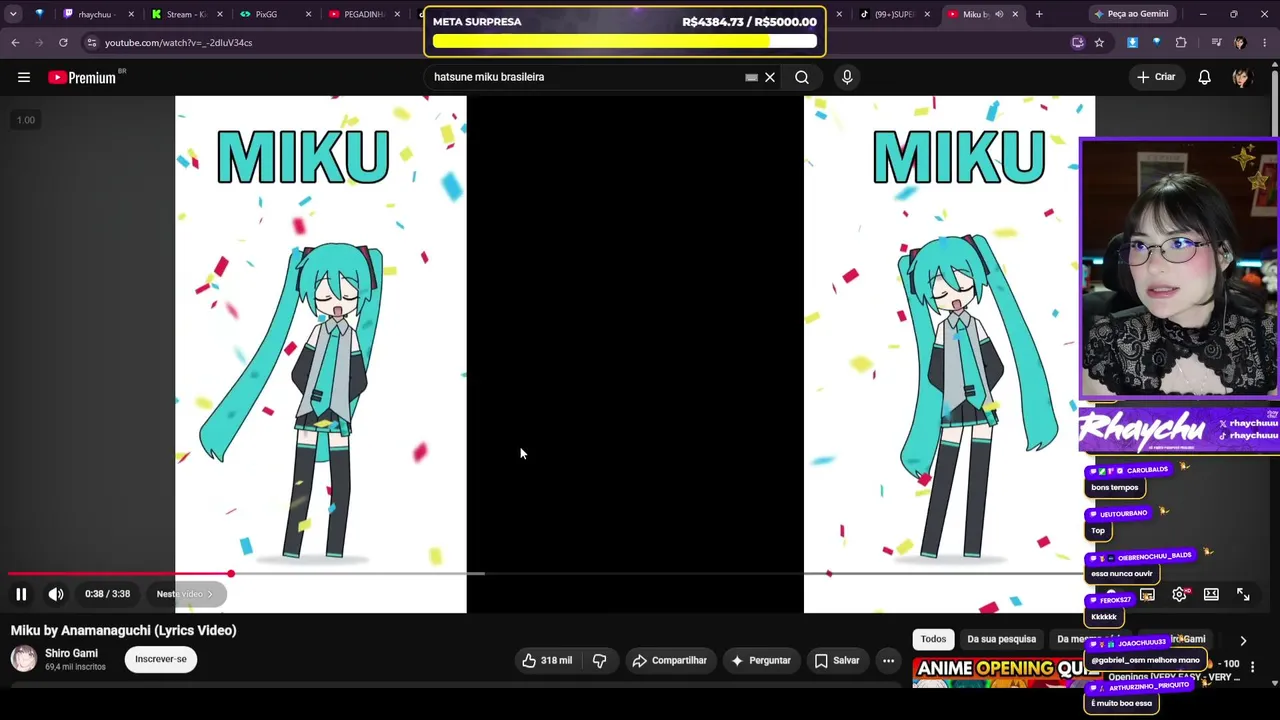Bookmark this page with star icon
The width and height of the screenshot is (1280, 720).
pyautogui.click(x=1099, y=42)
